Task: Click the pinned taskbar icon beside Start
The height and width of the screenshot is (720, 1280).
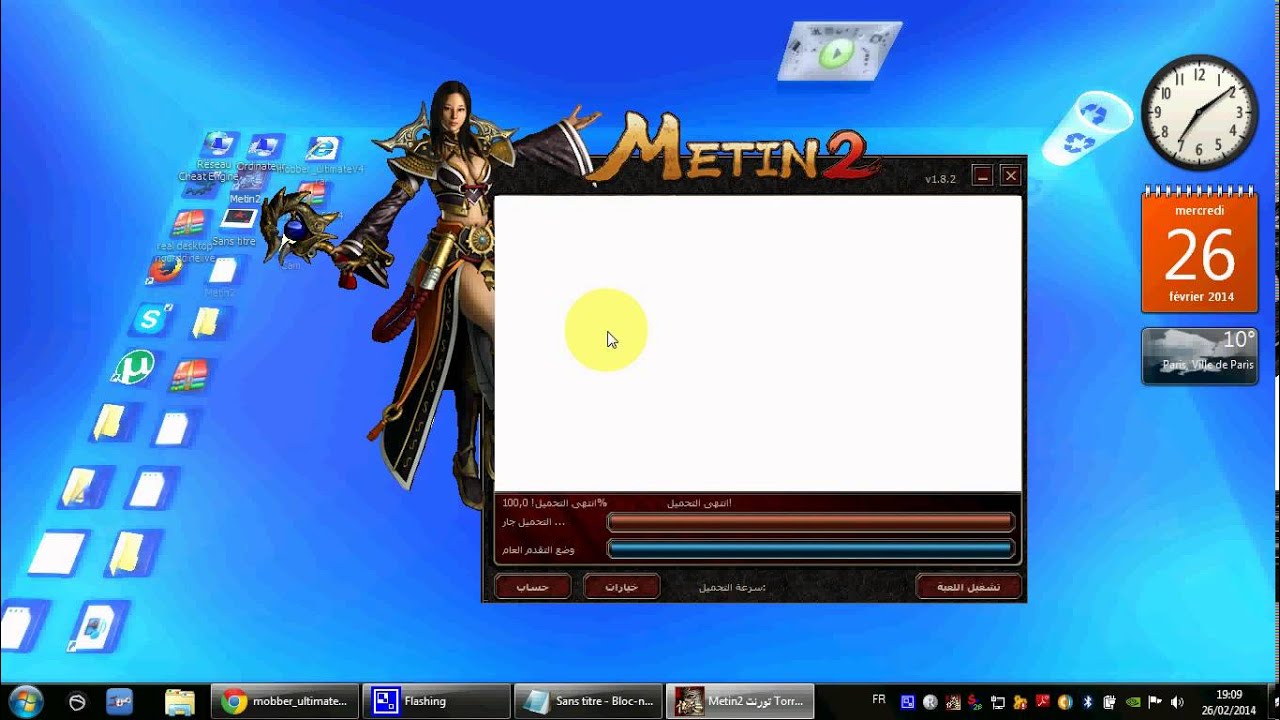Action: click(x=77, y=702)
